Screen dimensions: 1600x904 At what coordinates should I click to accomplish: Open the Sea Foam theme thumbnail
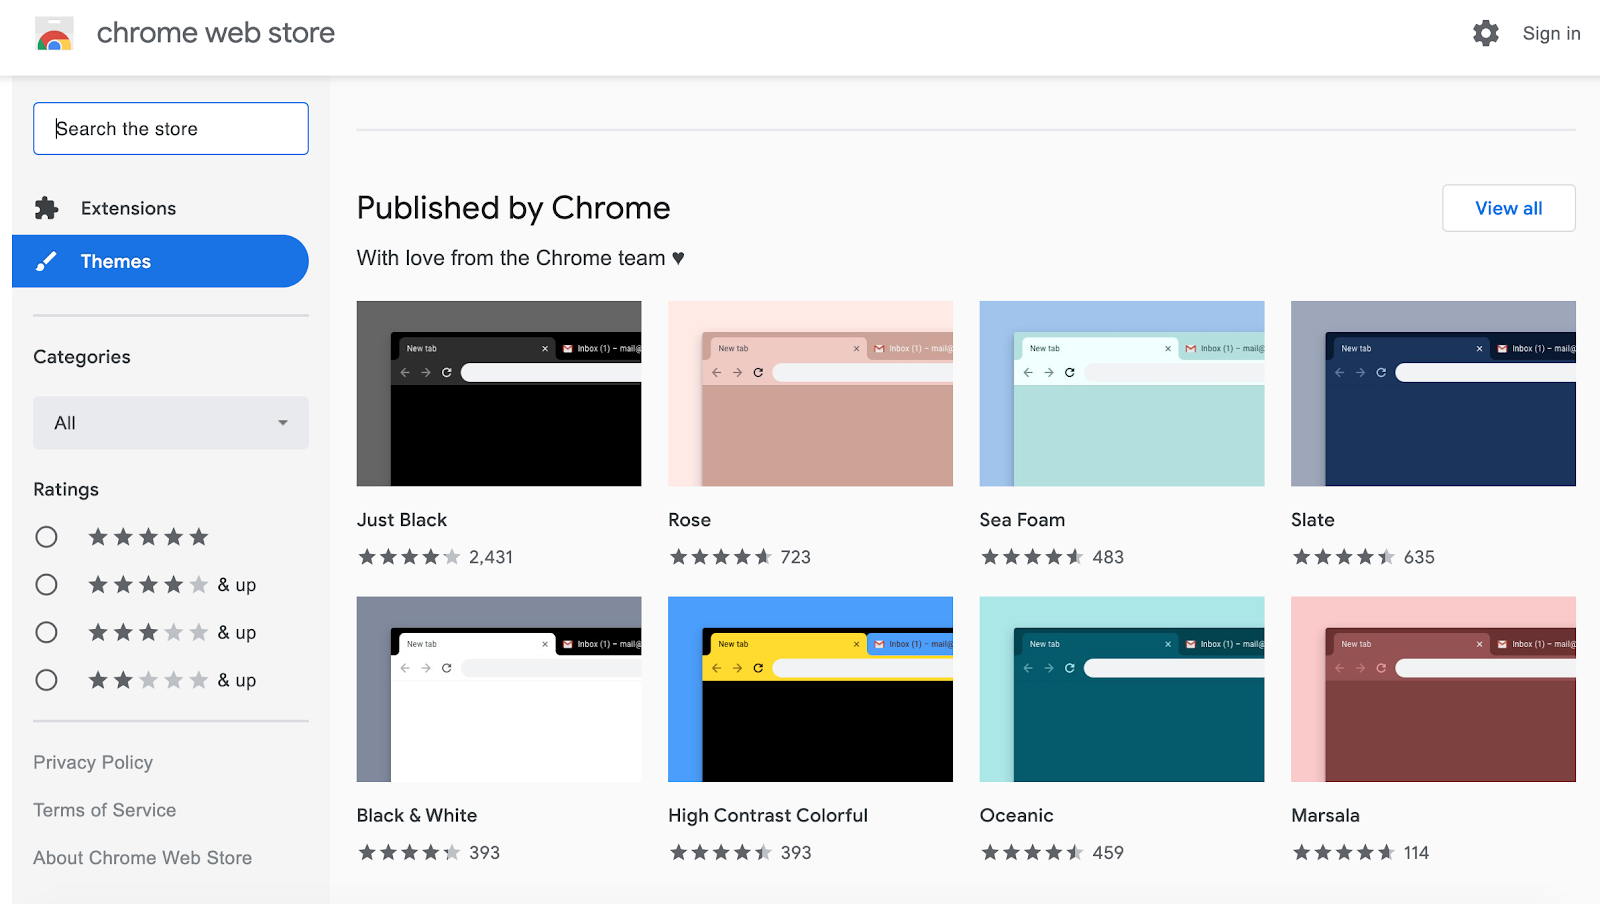[x=1122, y=394]
